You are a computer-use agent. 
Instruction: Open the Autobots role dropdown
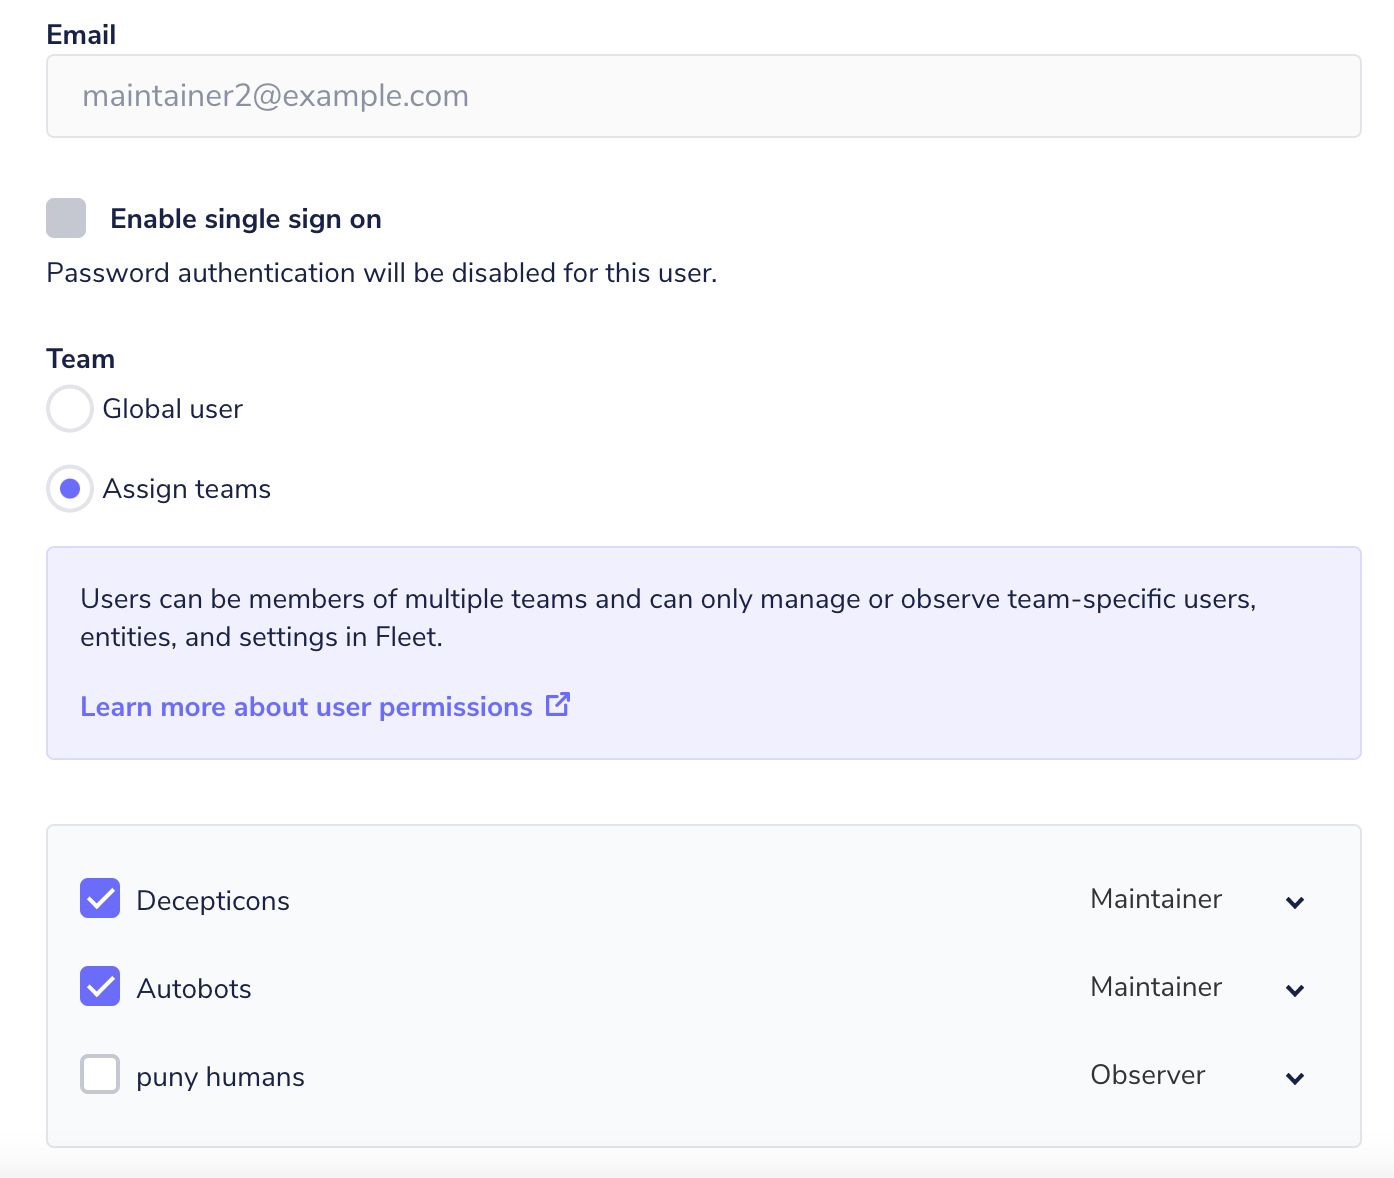pyautogui.click(x=1198, y=988)
